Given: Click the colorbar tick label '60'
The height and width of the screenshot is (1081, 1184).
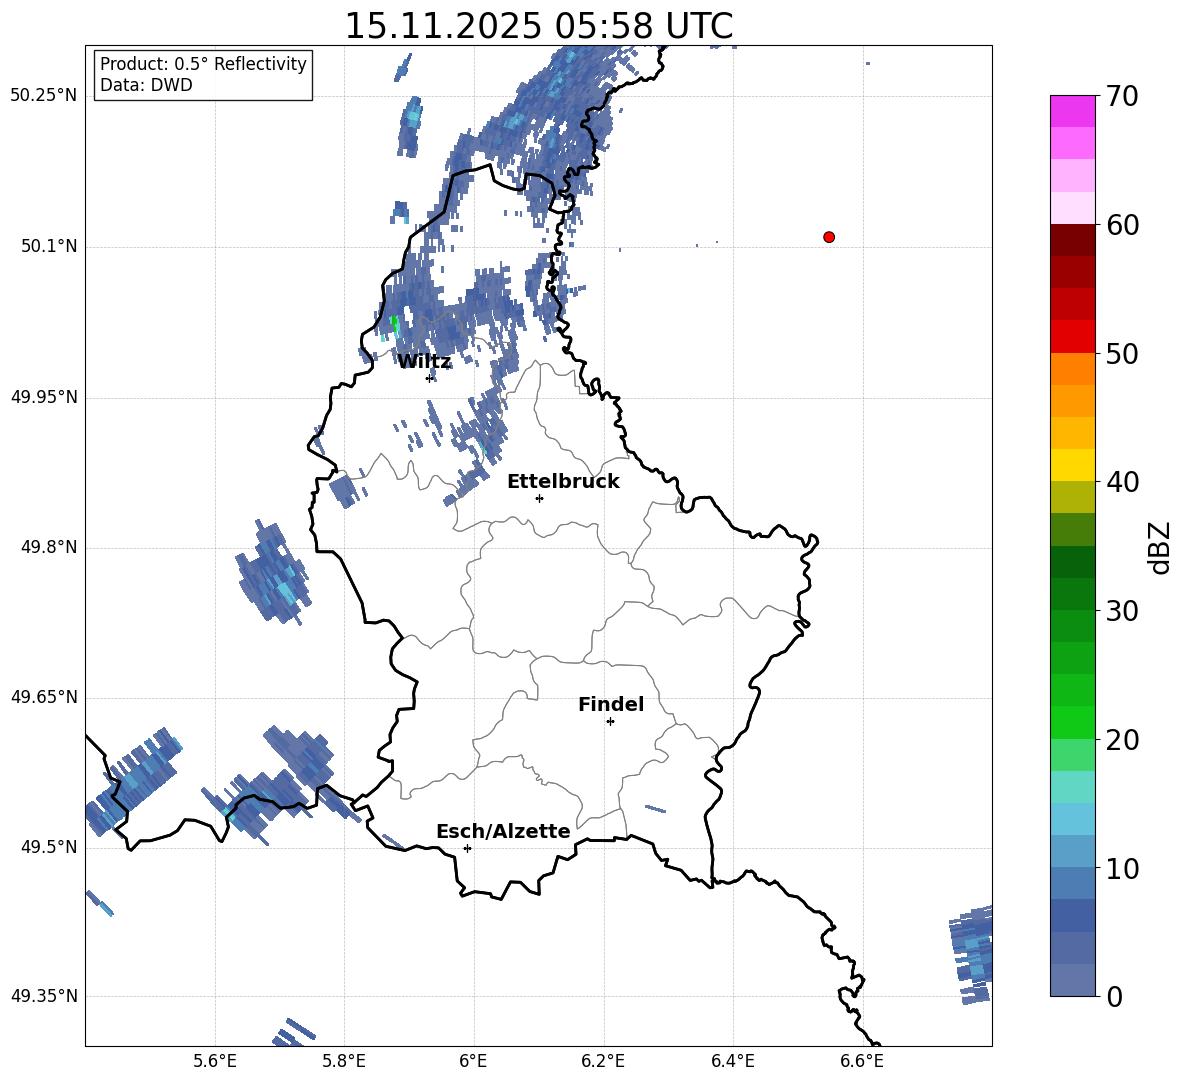Looking at the screenshot, I should coord(1122,225).
